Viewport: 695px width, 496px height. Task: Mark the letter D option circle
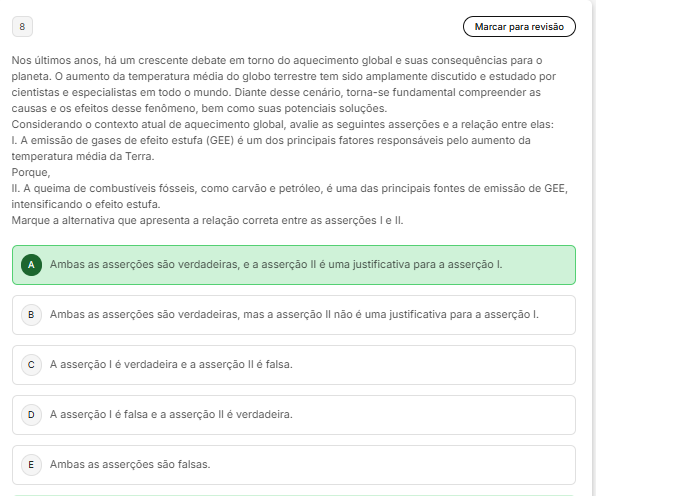(x=31, y=414)
